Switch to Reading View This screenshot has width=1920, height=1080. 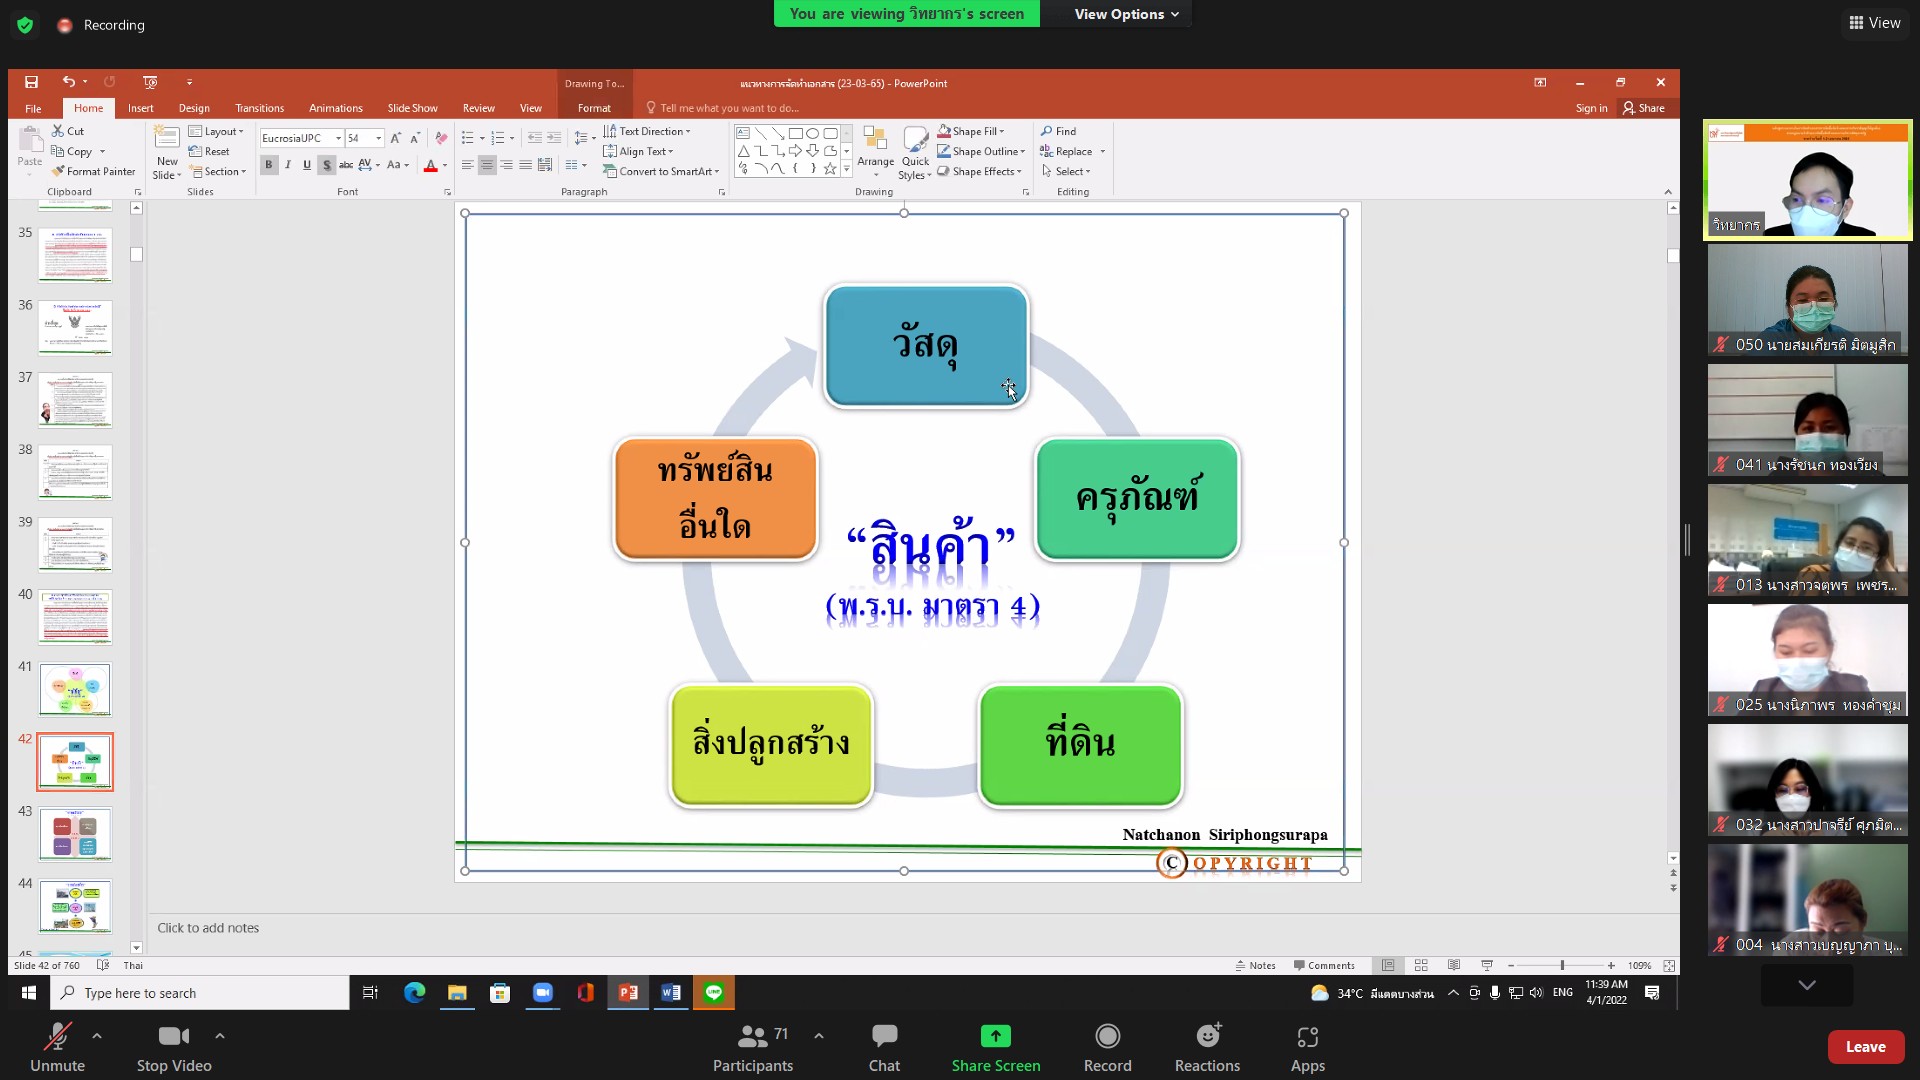point(1454,965)
